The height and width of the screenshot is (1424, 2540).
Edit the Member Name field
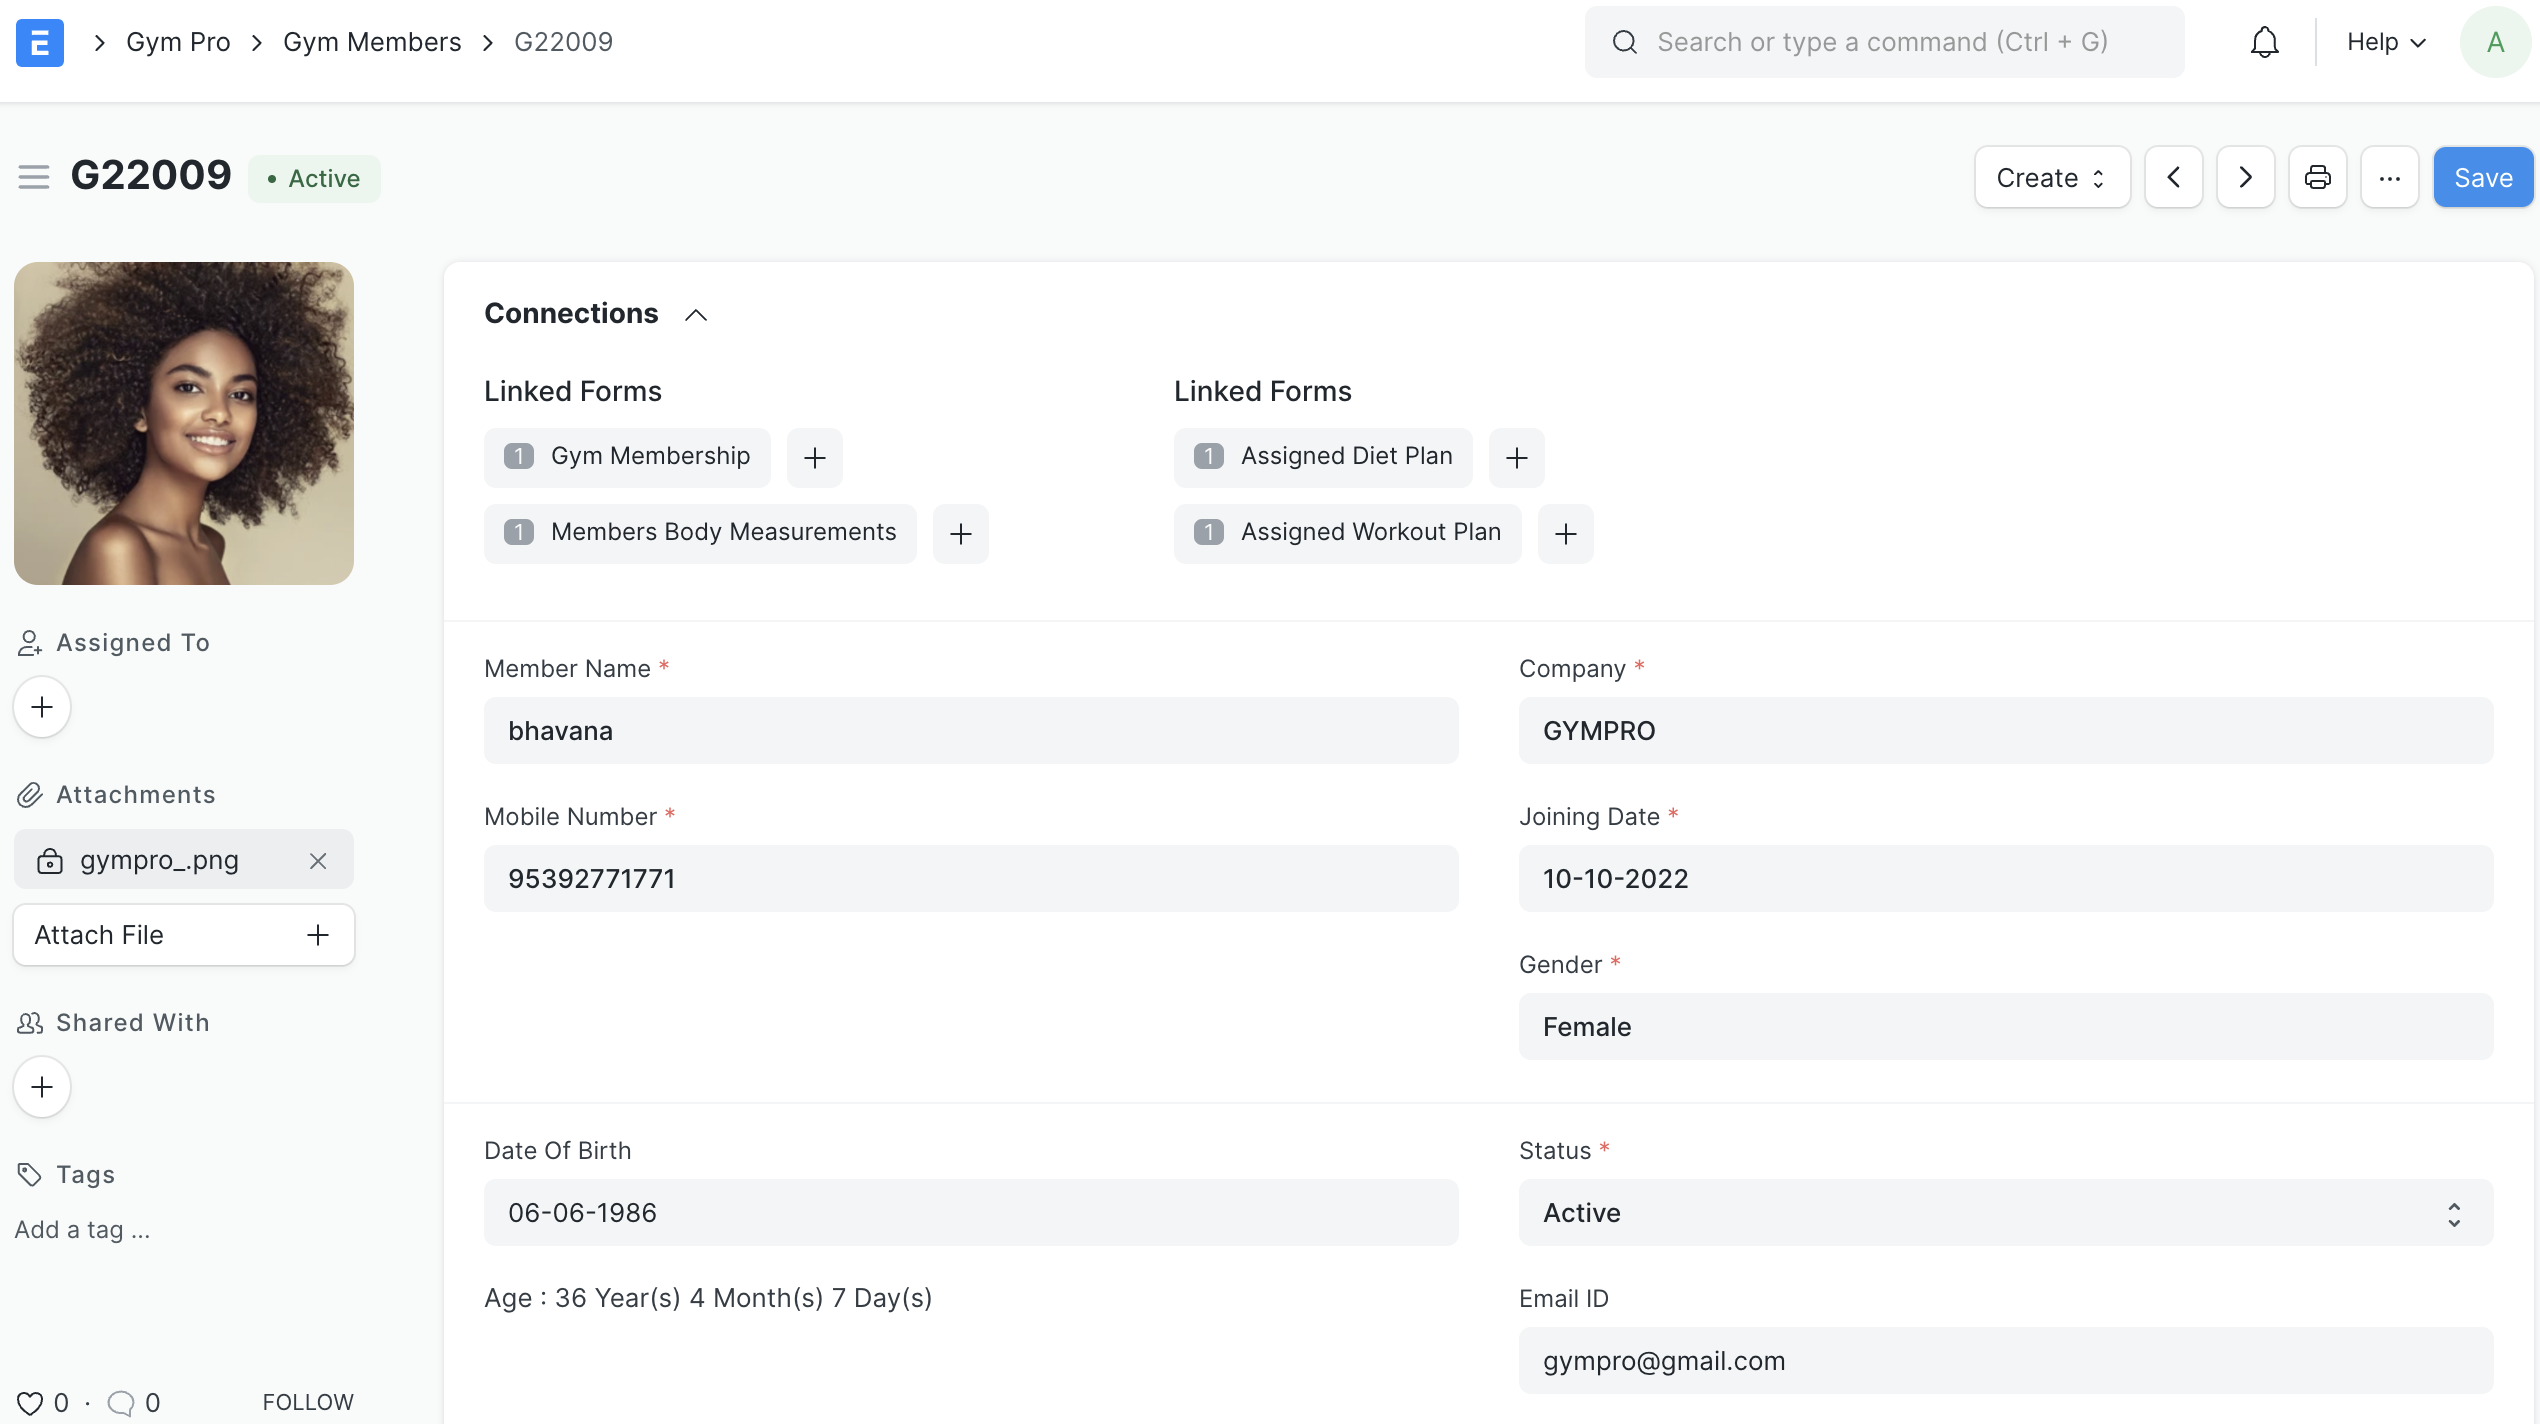971,731
